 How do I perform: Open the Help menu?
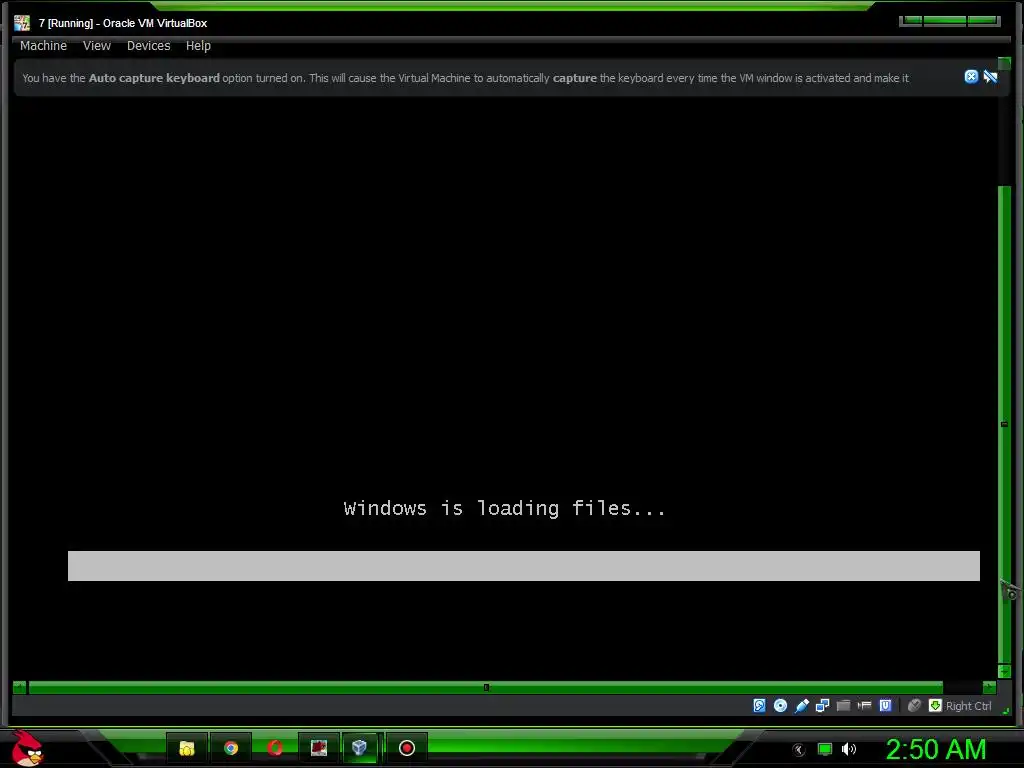[x=198, y=46]
